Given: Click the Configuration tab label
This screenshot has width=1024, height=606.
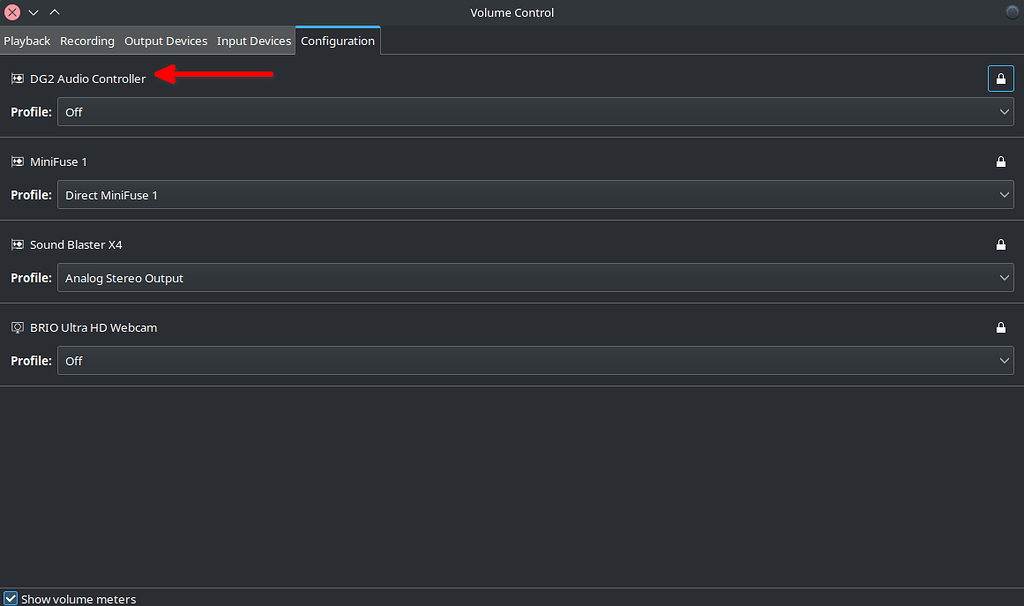Looking at the screenshot, I should pos(337,41).
